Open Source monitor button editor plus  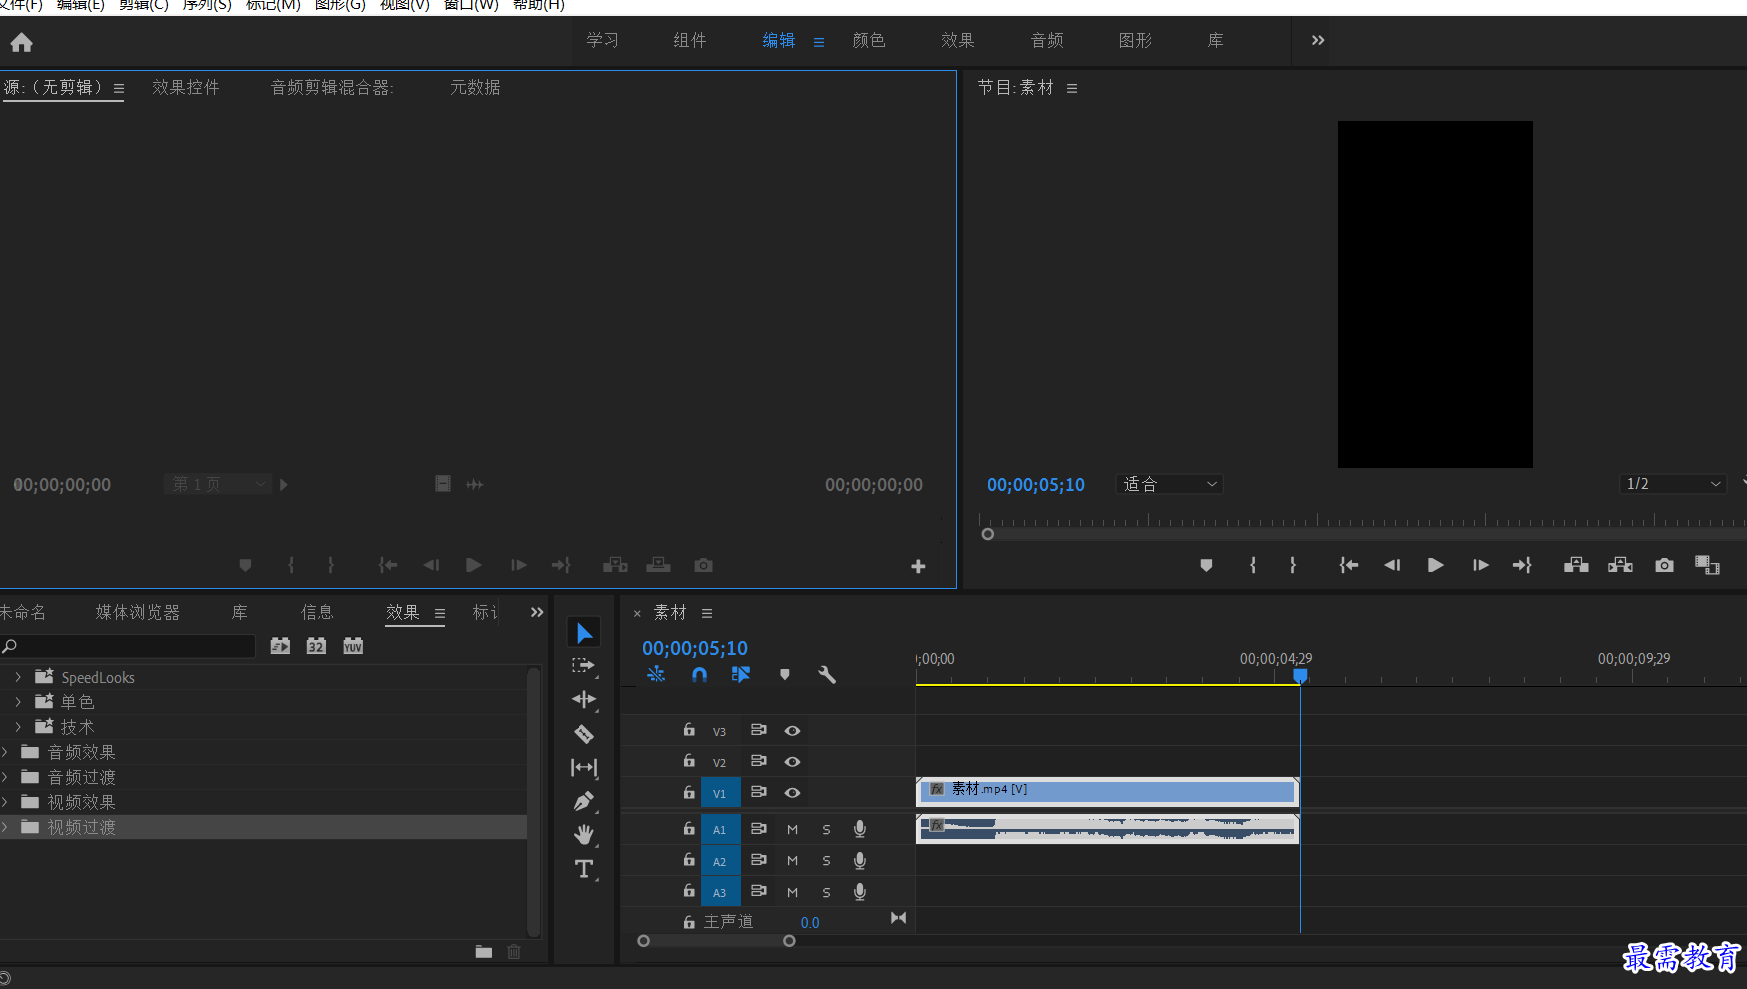[x=918, y=566]
